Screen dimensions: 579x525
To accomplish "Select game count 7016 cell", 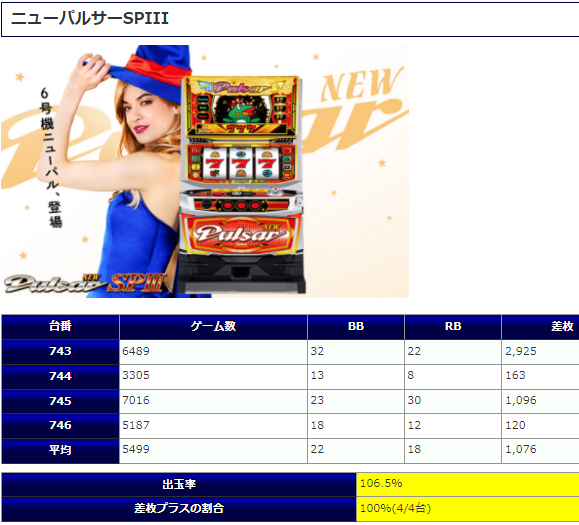I will coord(213,401).
